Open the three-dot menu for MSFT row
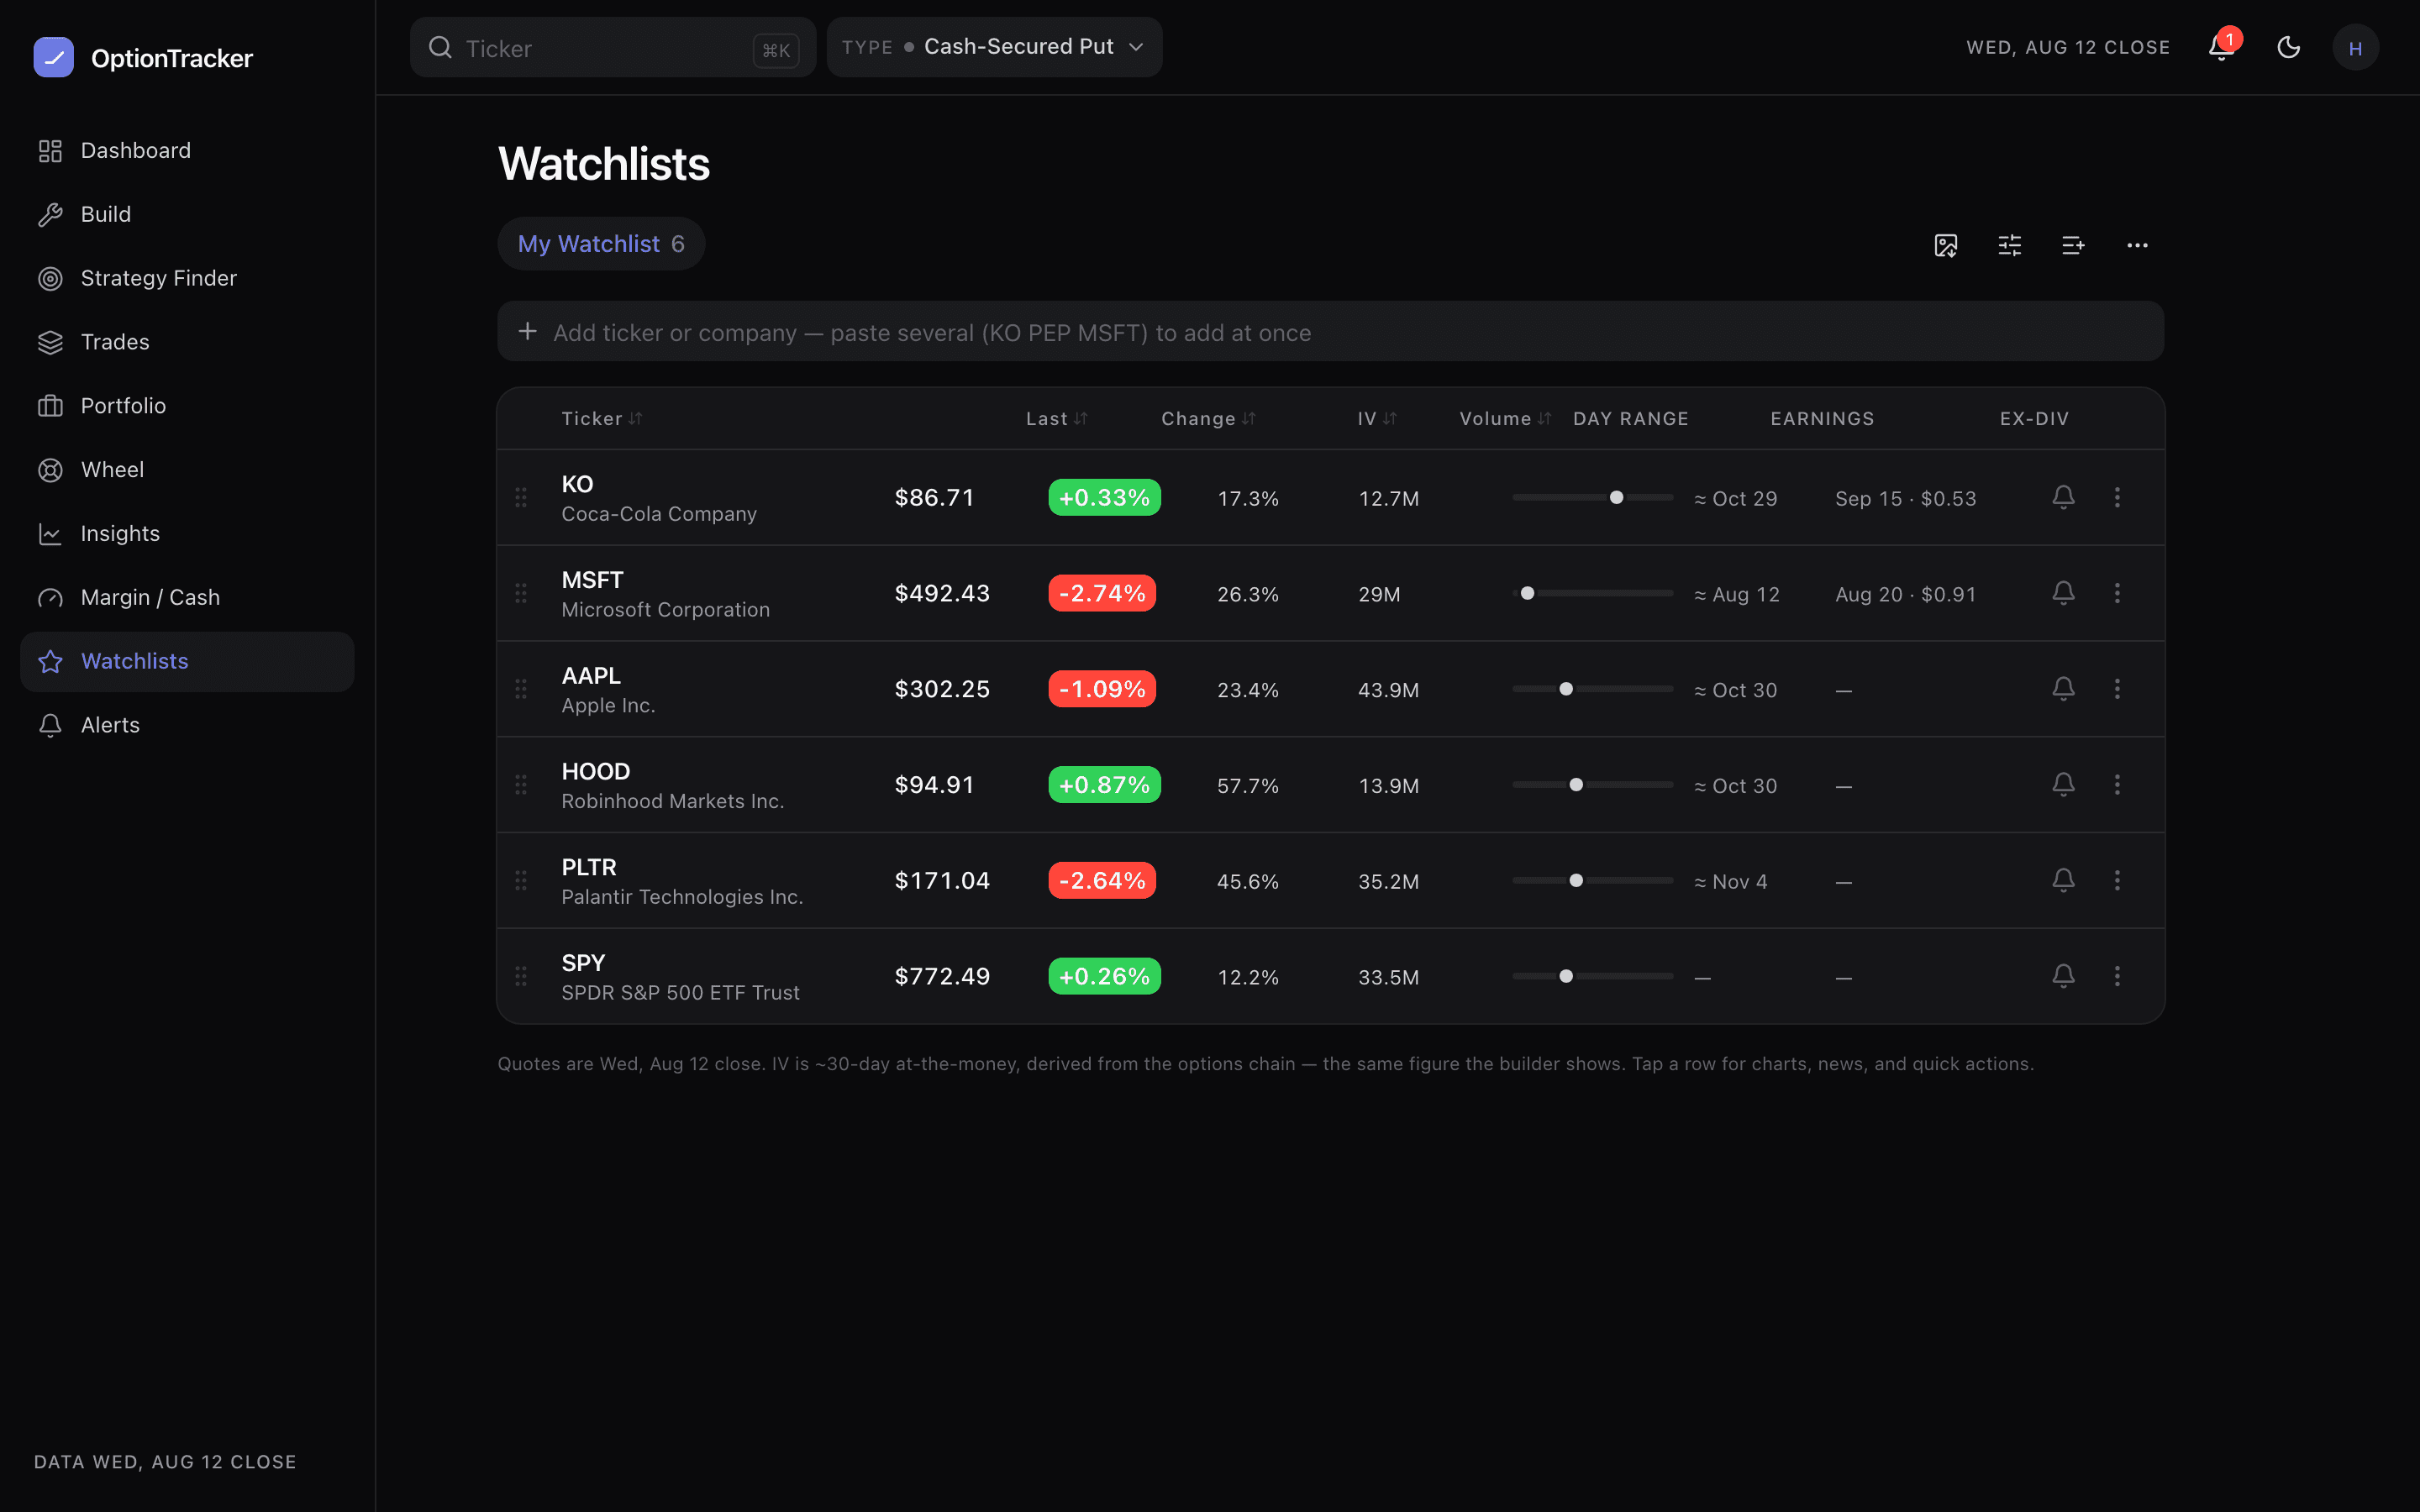 [x=2117, y=593]
